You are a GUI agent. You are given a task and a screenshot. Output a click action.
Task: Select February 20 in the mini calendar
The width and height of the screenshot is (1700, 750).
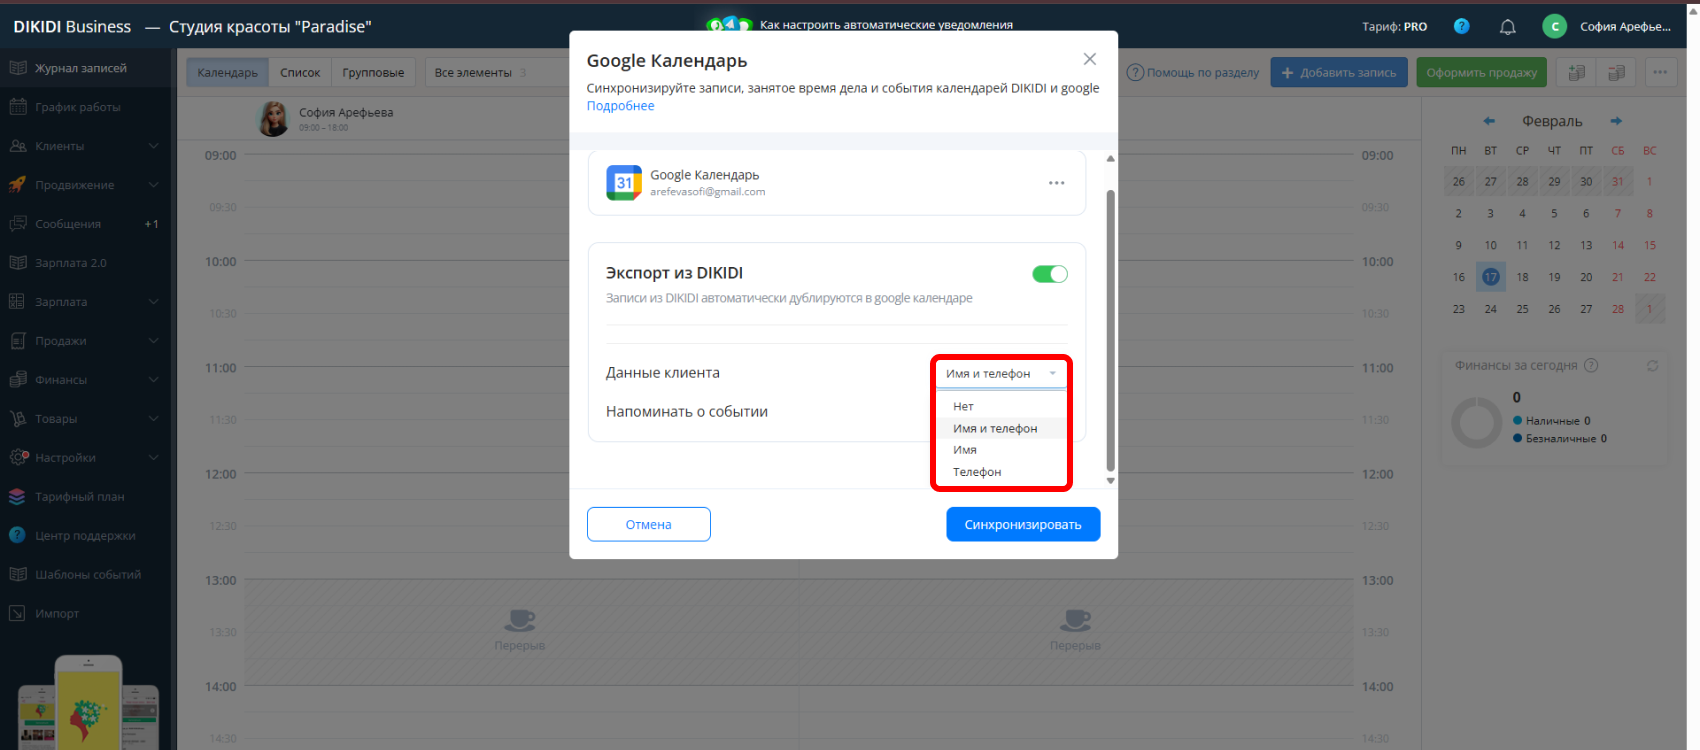pyautogui.click(x=1586, y=277)
